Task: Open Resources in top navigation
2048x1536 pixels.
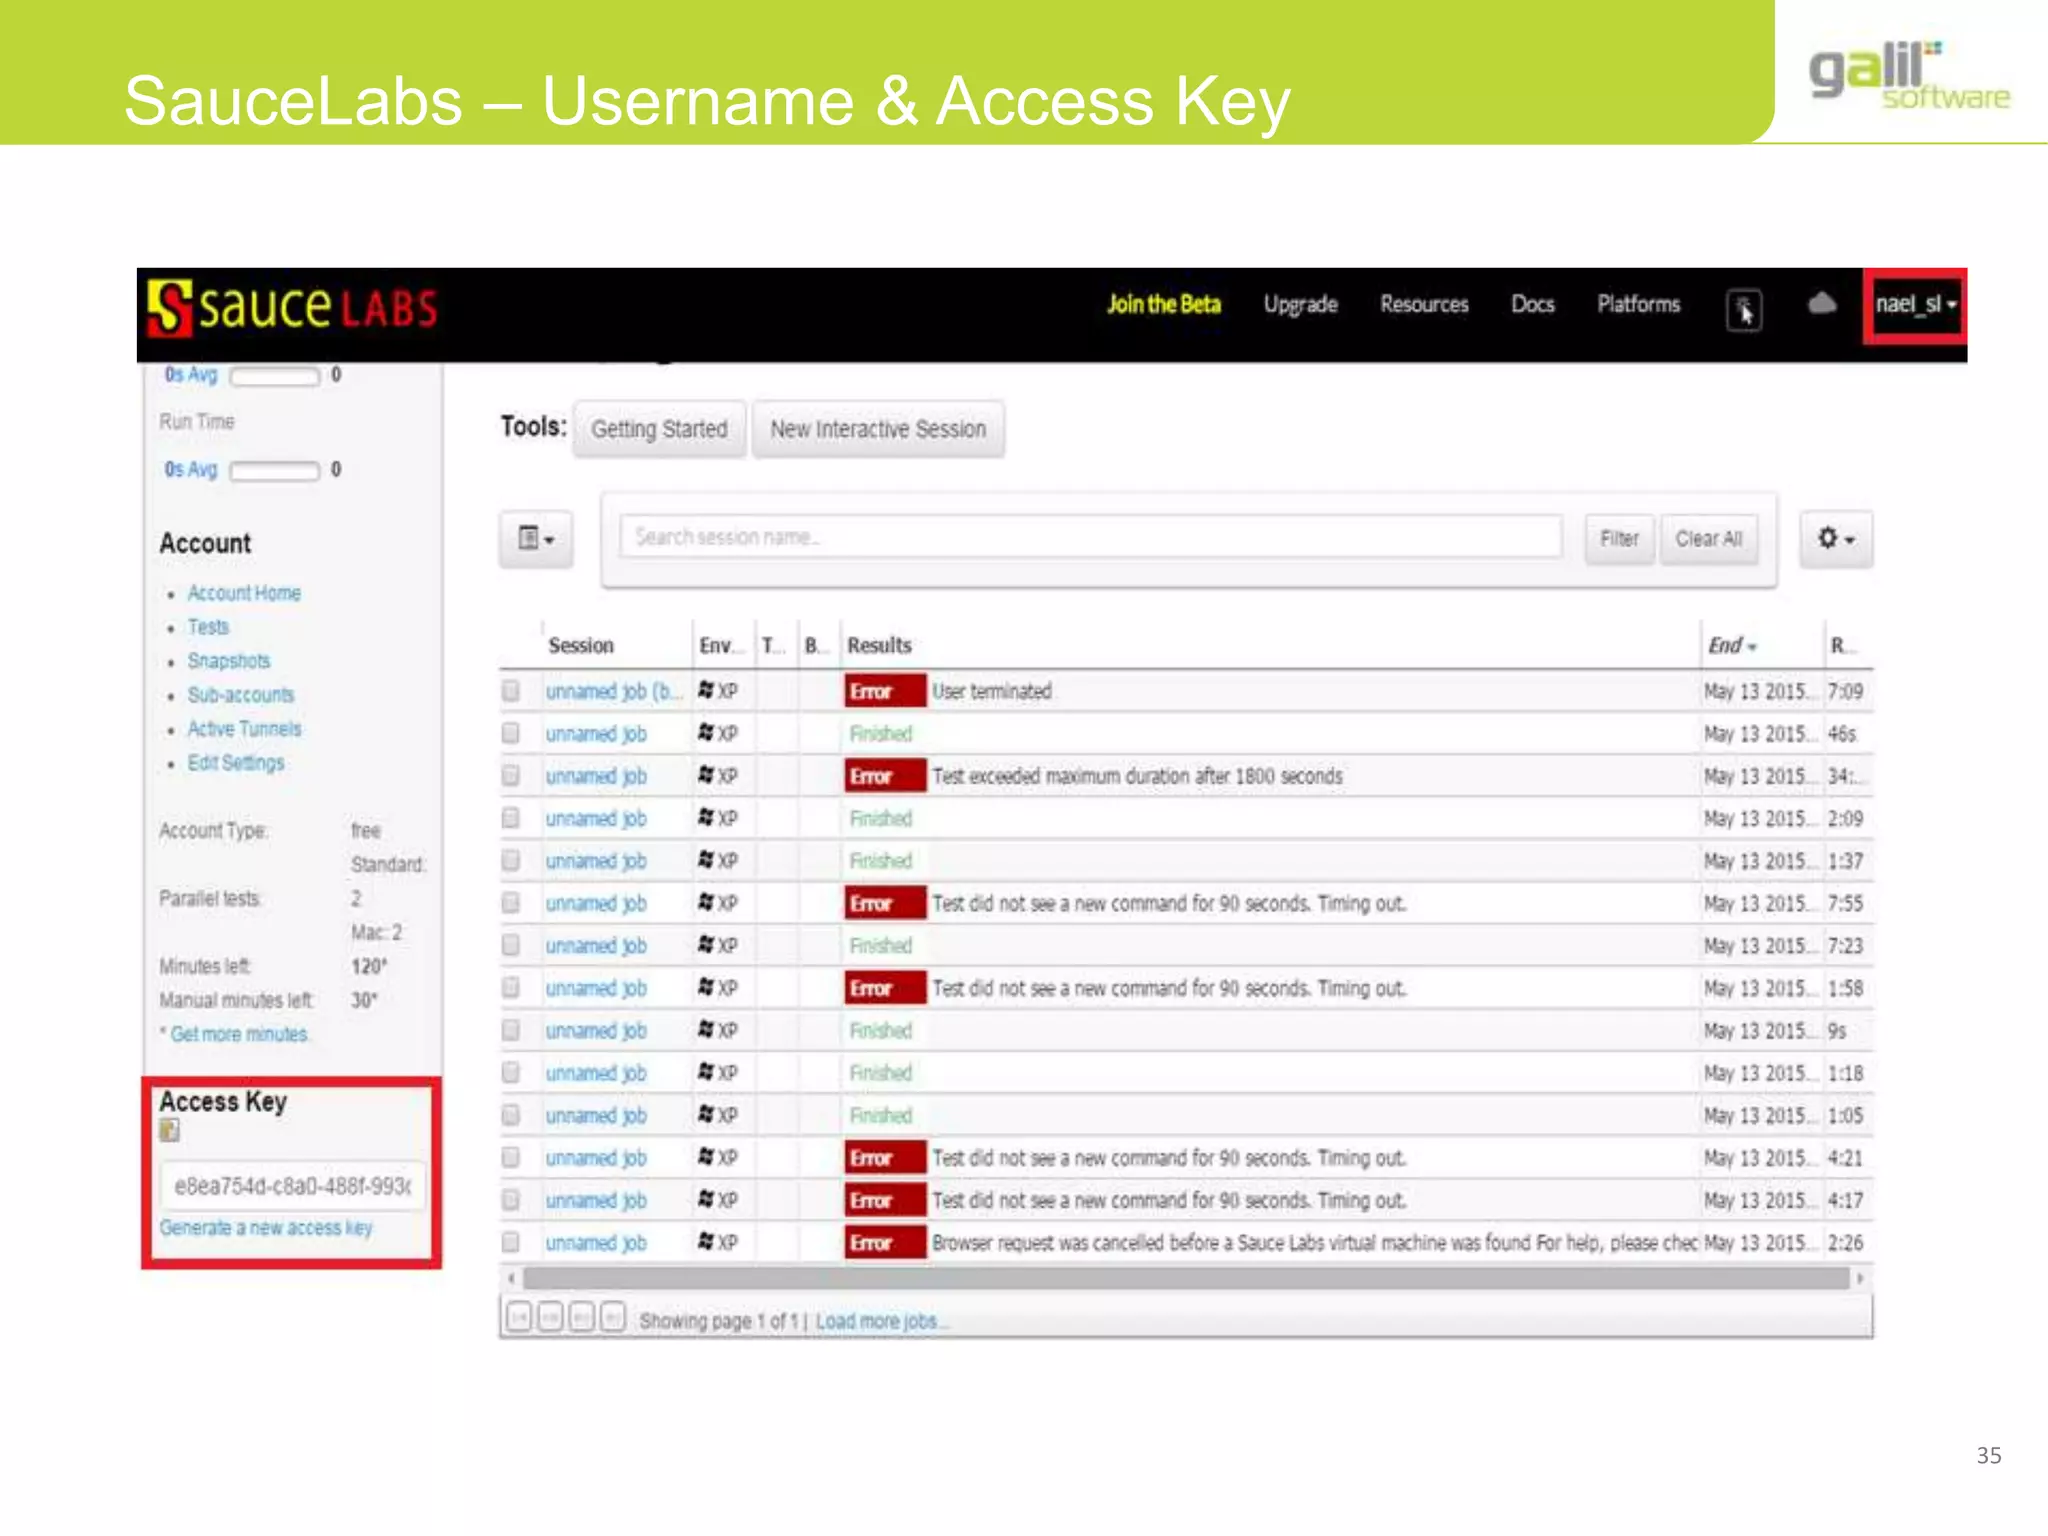Action: click(x=1424, y=304)
